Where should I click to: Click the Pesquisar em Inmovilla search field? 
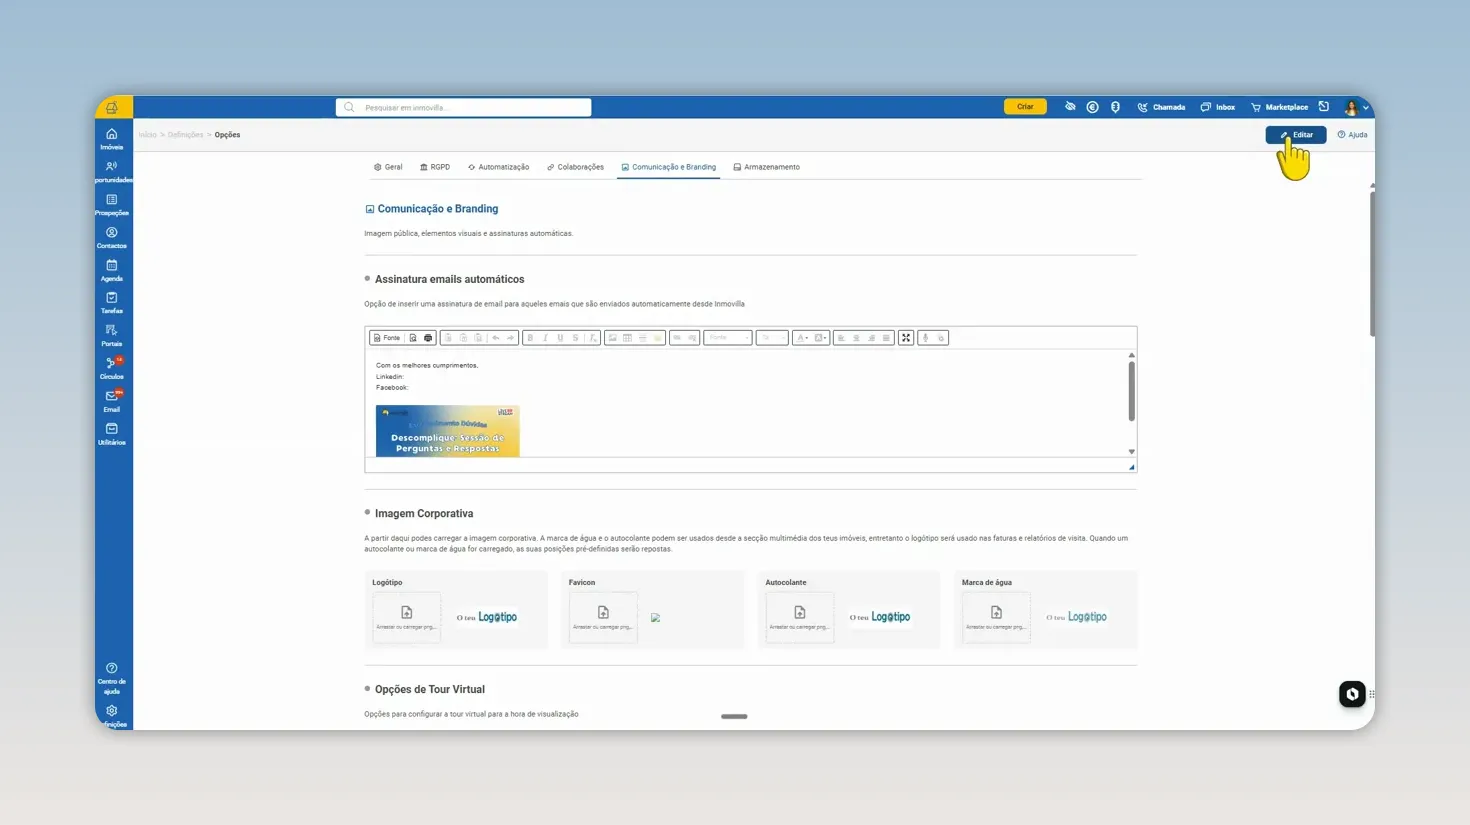pyautogui.click(x=464, y=107)
